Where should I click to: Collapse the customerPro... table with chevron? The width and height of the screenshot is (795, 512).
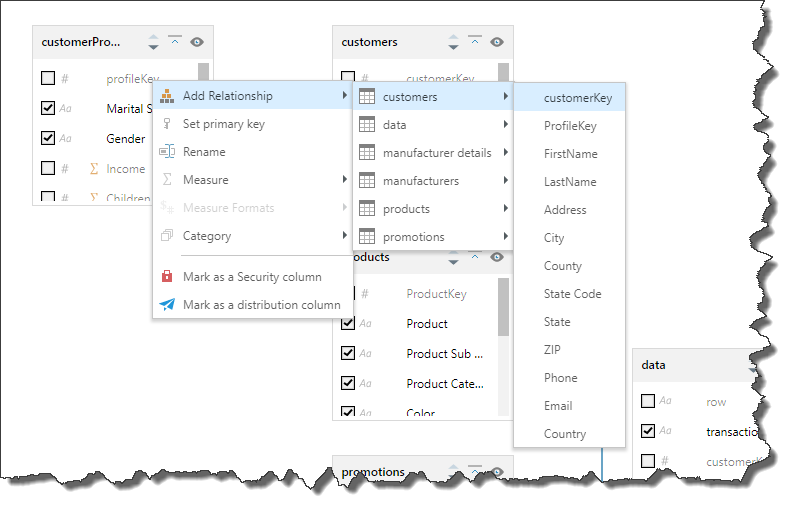point(175,42)
